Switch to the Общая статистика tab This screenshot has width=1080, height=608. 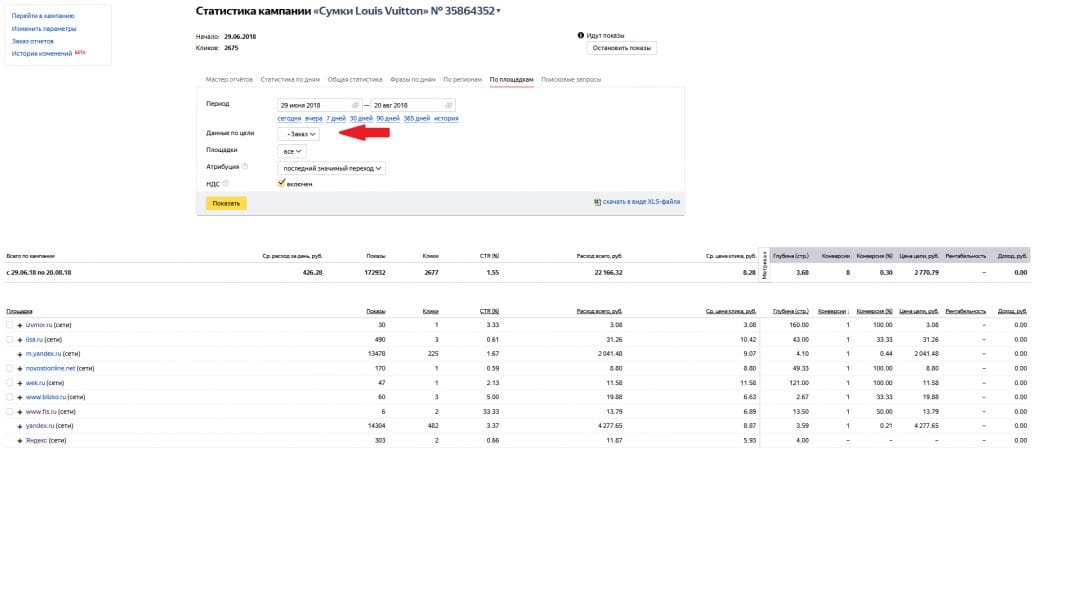tap(355, 80)
